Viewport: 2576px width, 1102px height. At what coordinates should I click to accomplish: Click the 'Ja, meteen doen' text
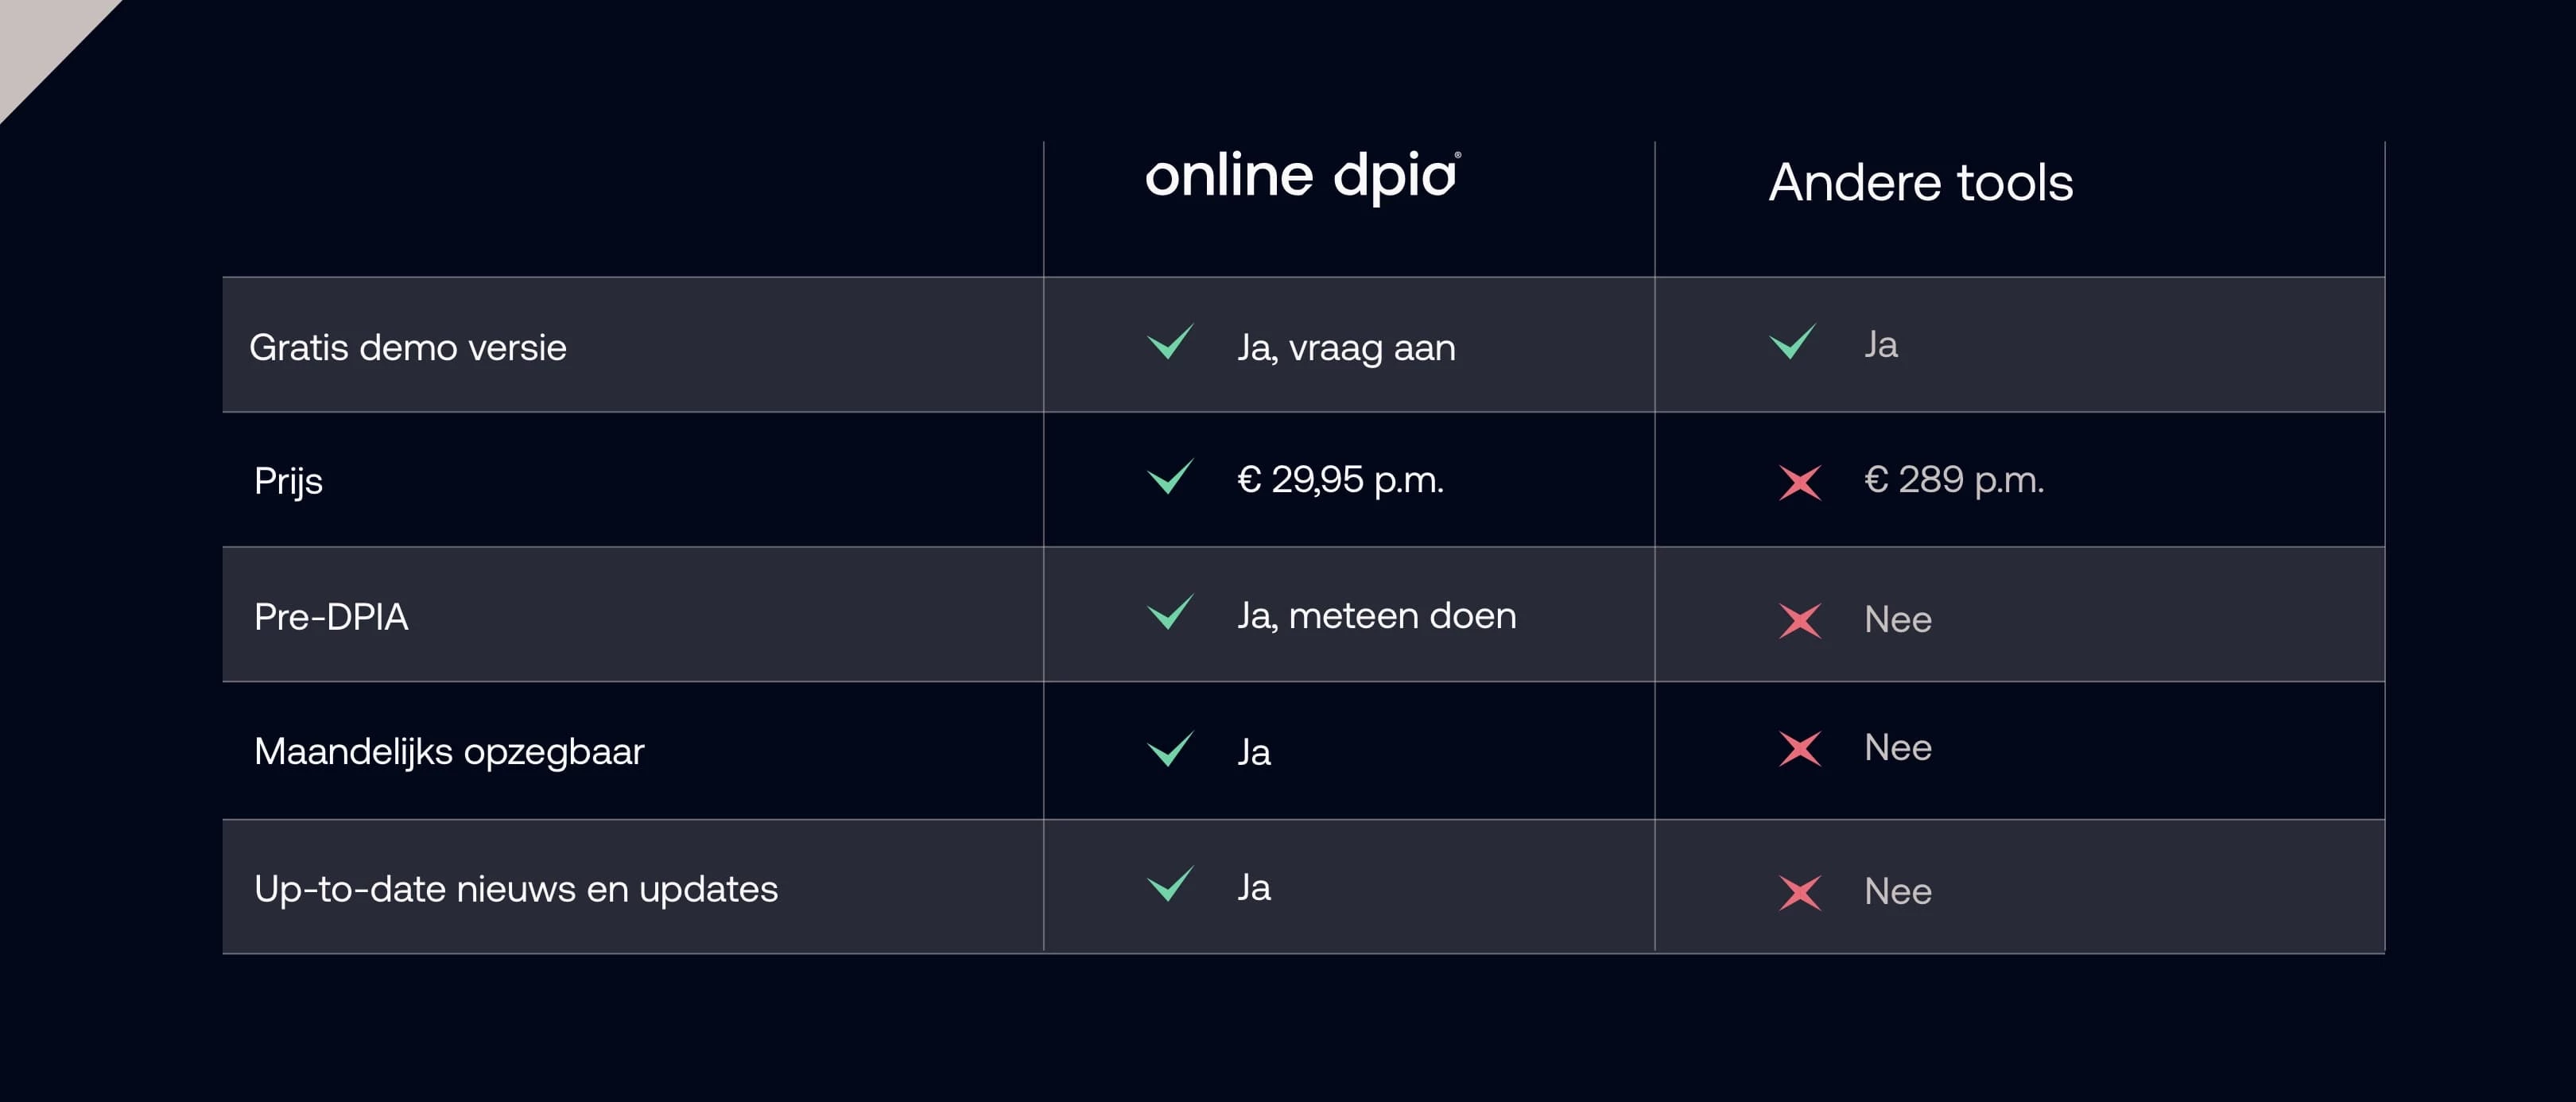click(1376, 616)
